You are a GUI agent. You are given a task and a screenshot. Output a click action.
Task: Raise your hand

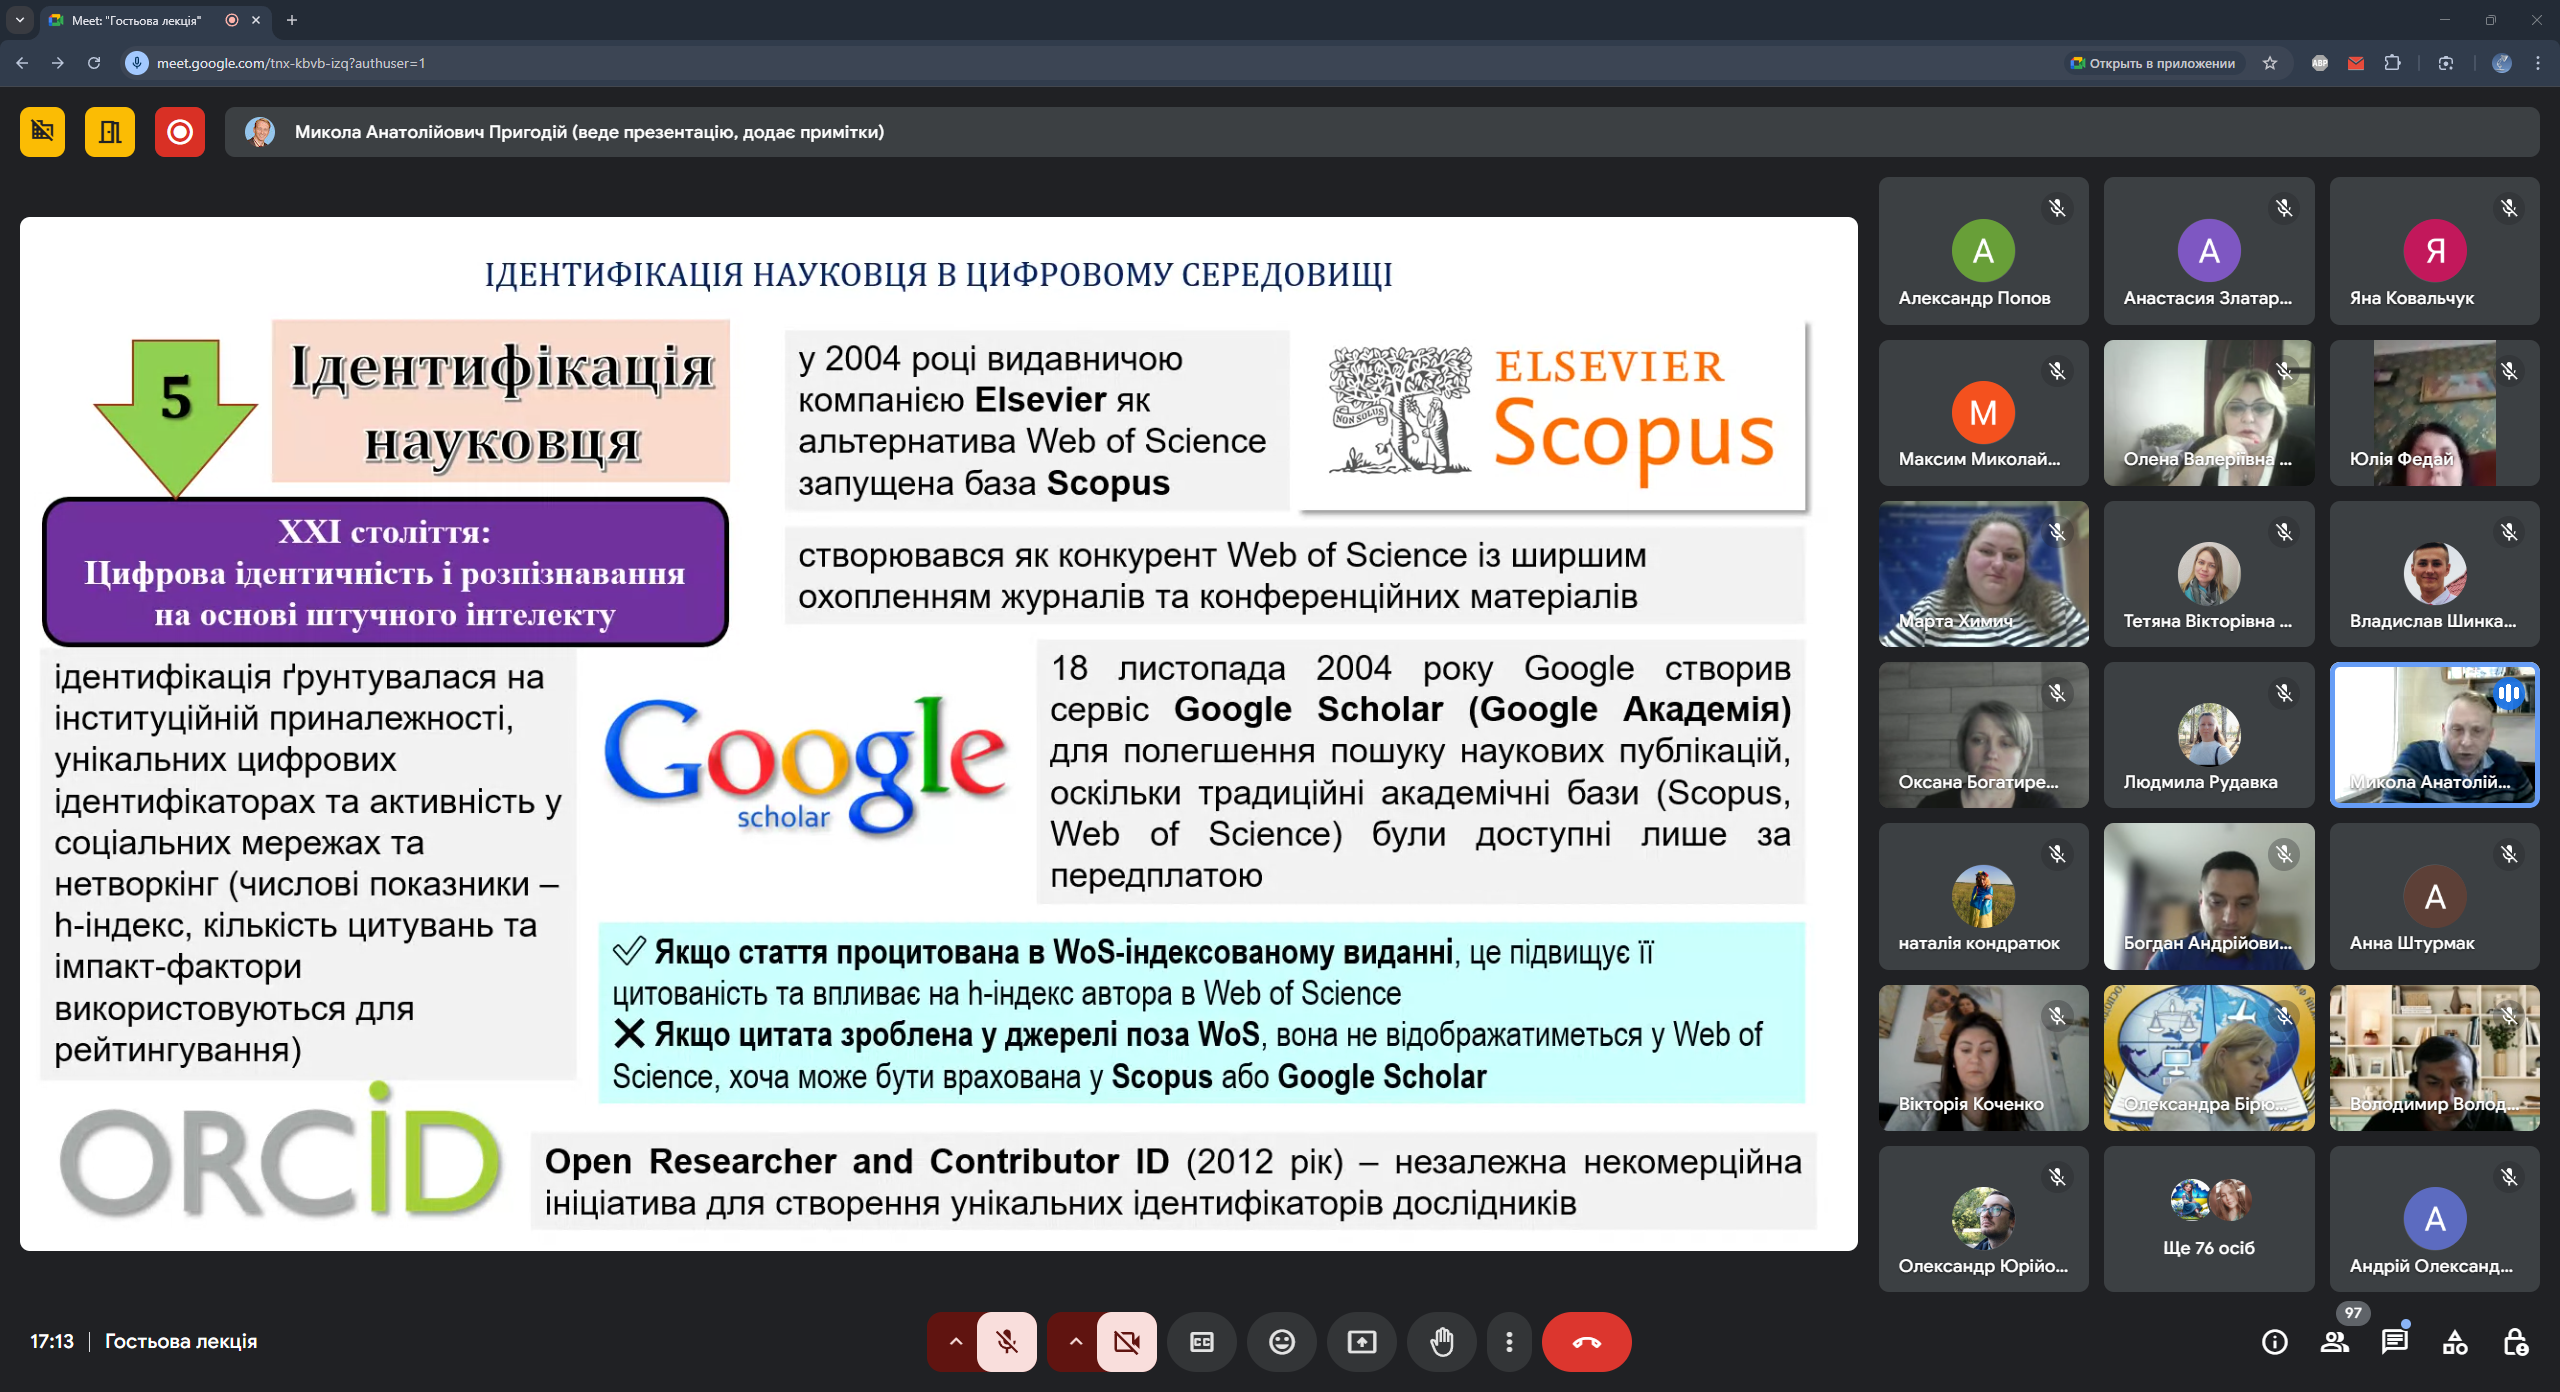(x=1442, y=1342)
